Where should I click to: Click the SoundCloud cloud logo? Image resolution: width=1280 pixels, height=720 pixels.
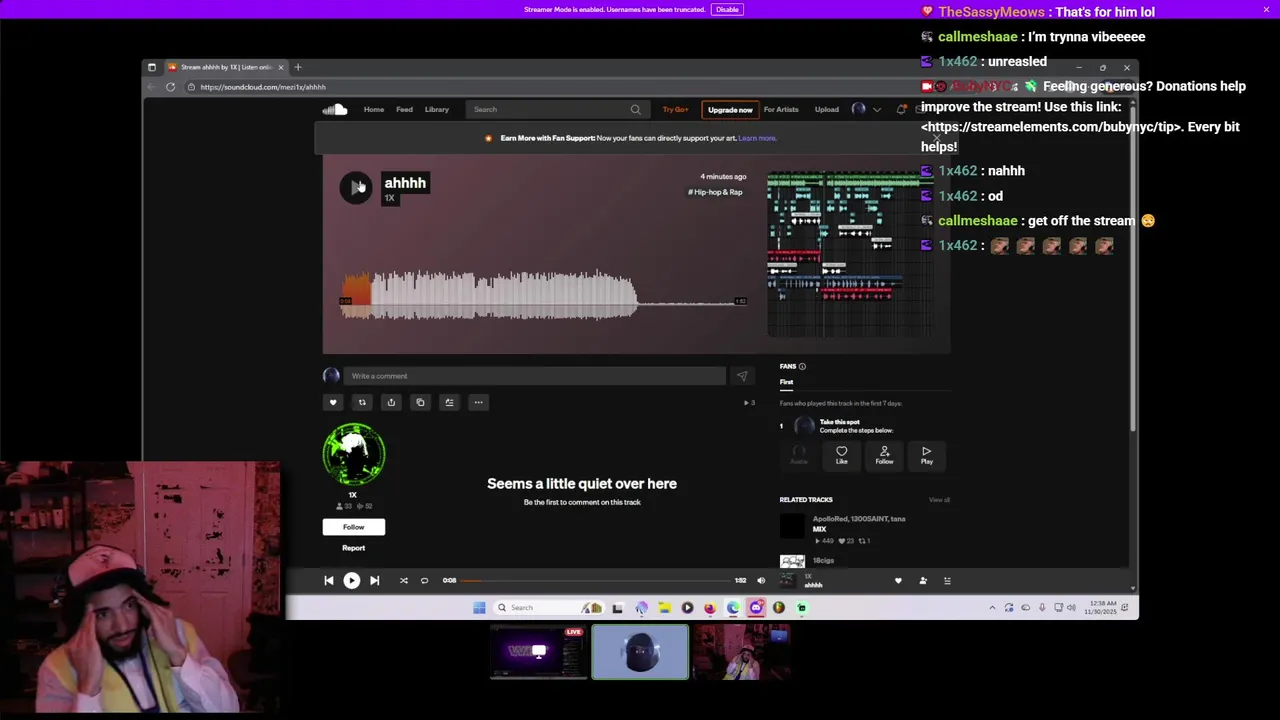pos(335,109)
